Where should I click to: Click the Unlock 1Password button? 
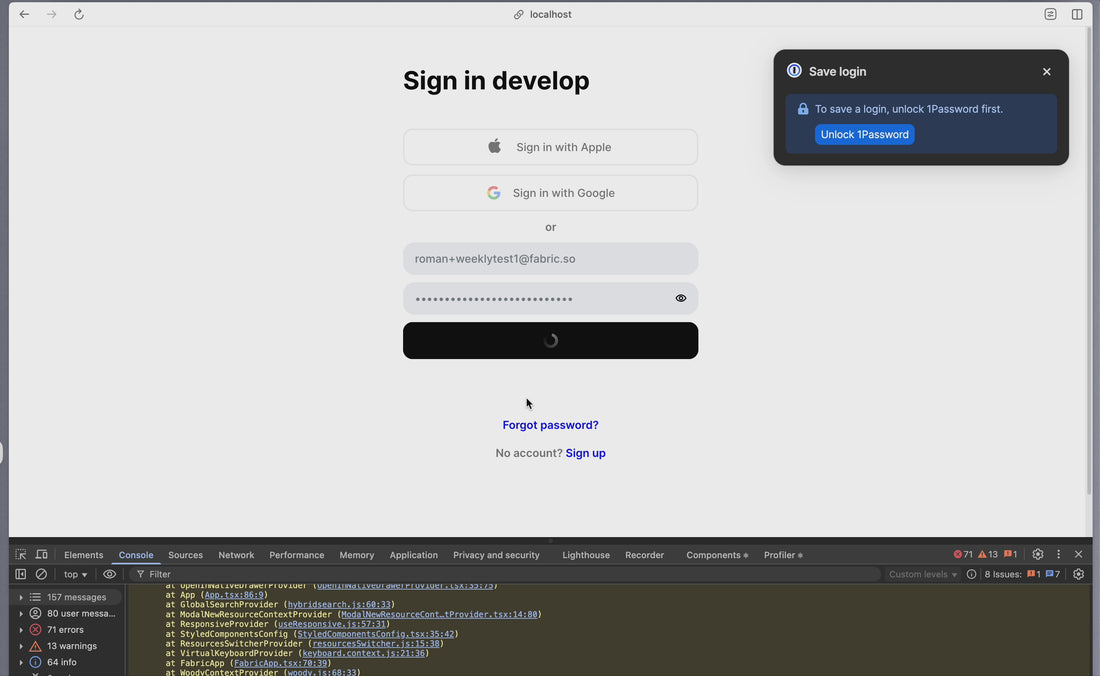[864, 134]
